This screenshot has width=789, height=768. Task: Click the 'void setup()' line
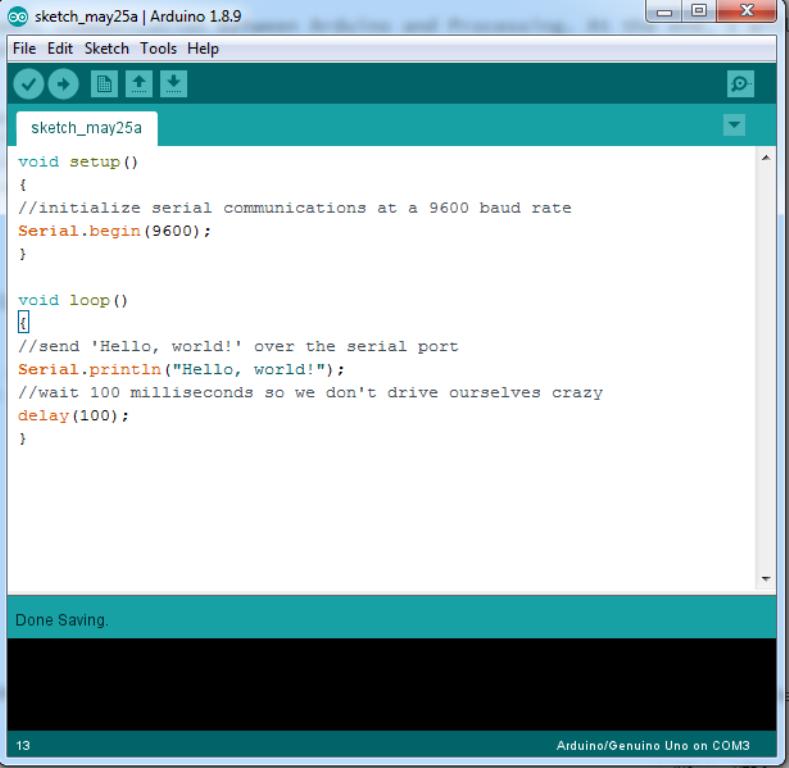[x=78, y=162]
